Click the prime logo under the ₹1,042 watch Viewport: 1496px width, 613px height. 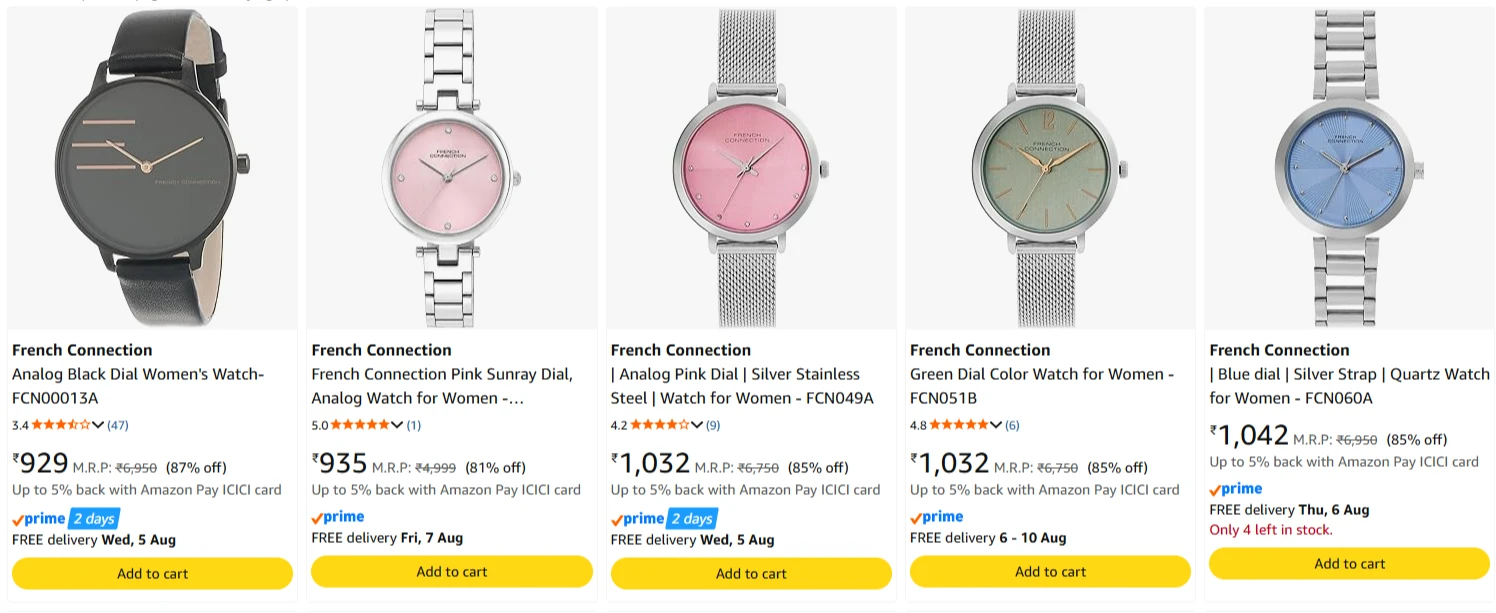click(x=1236, y=489)
